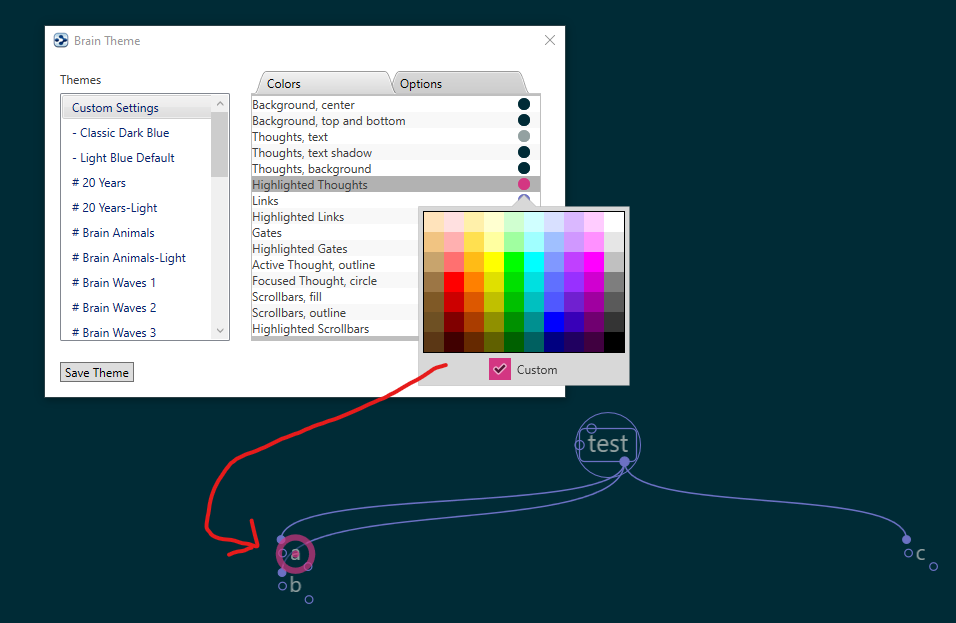Select the Custom Settings theme
This screenshot has width=956, height=623.
click(115, 108)
